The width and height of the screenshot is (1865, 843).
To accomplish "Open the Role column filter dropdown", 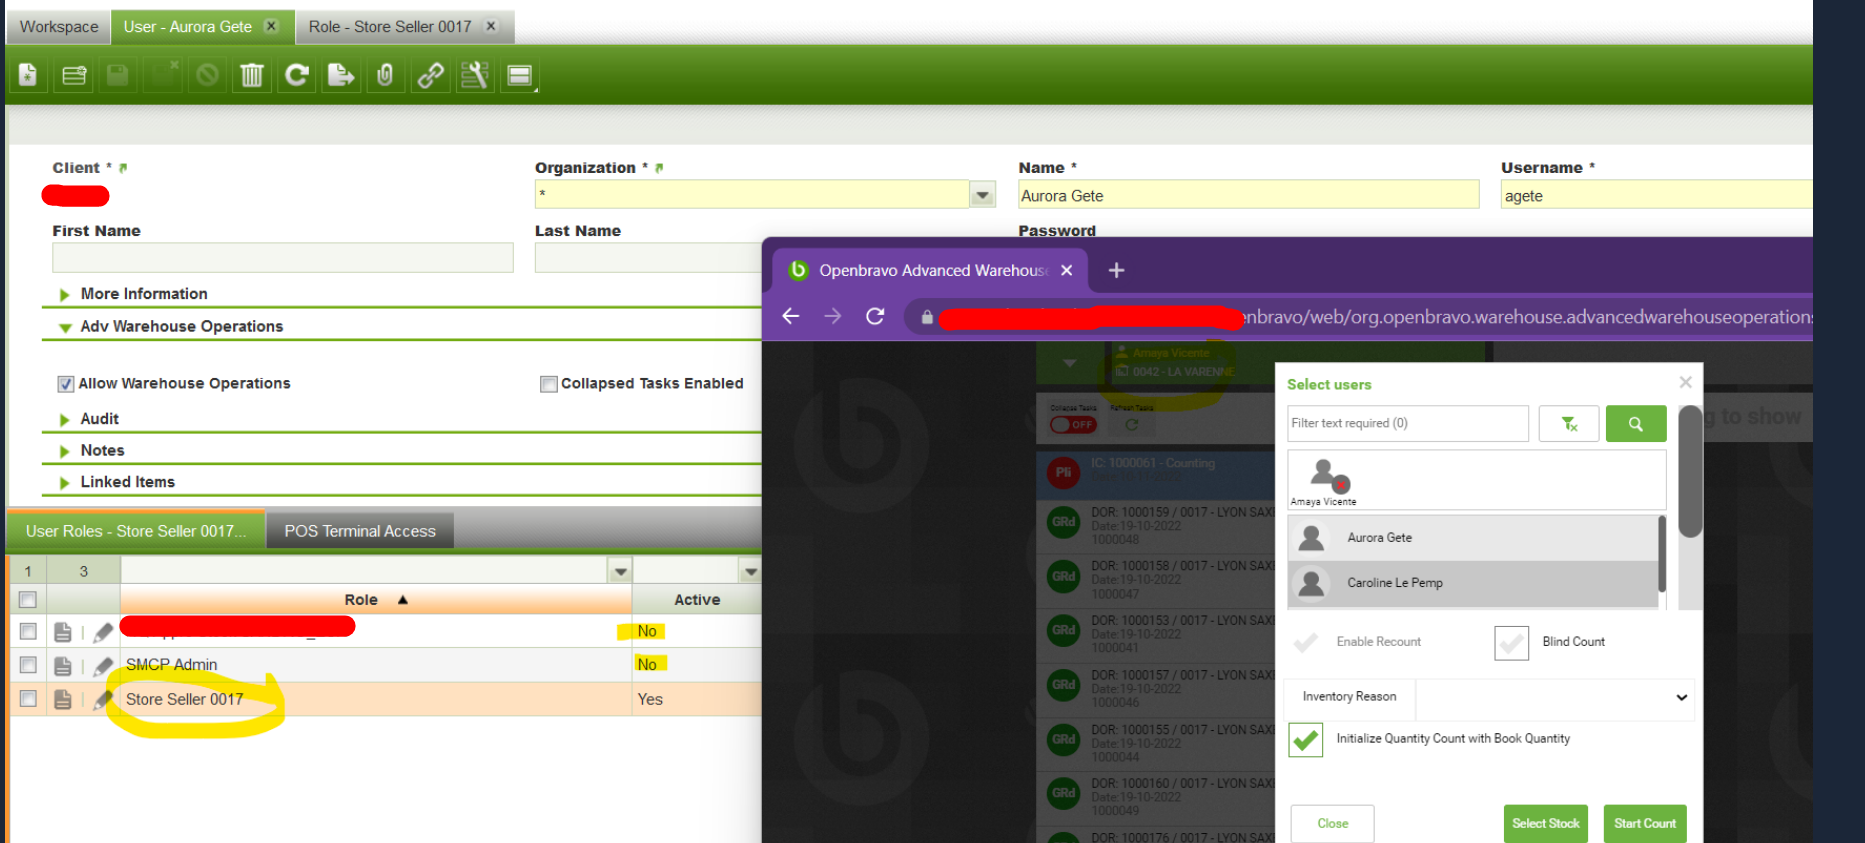I will point(620,571).
